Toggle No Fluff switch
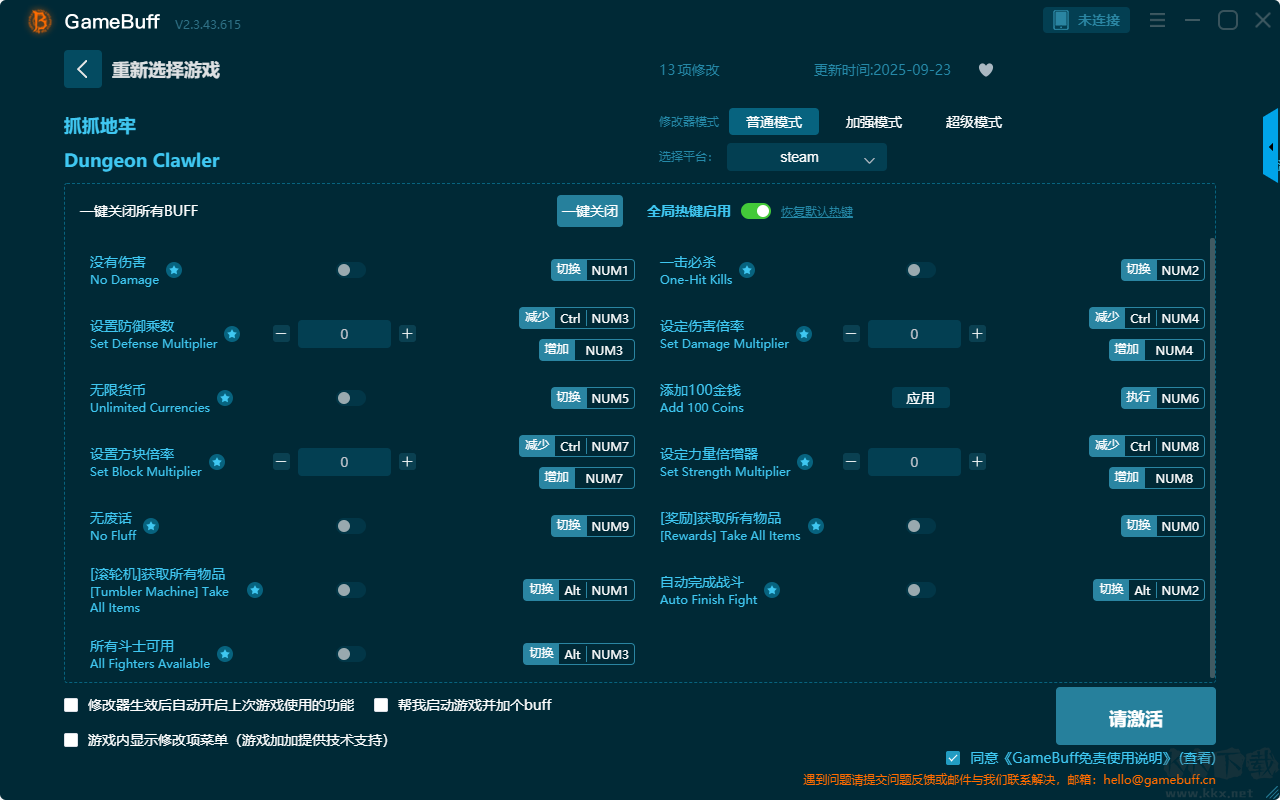 click(351, 526)
